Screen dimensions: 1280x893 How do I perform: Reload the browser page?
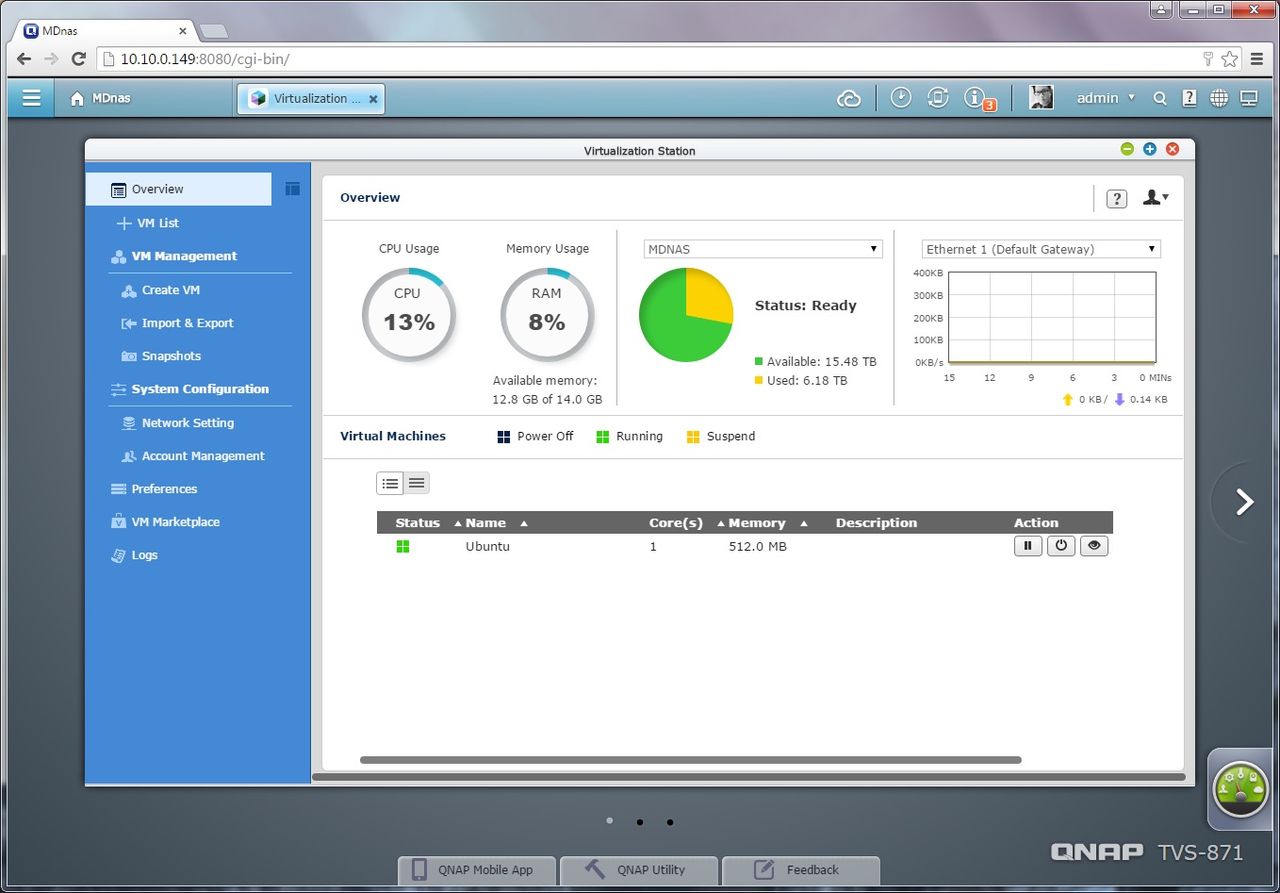(79, 59)
